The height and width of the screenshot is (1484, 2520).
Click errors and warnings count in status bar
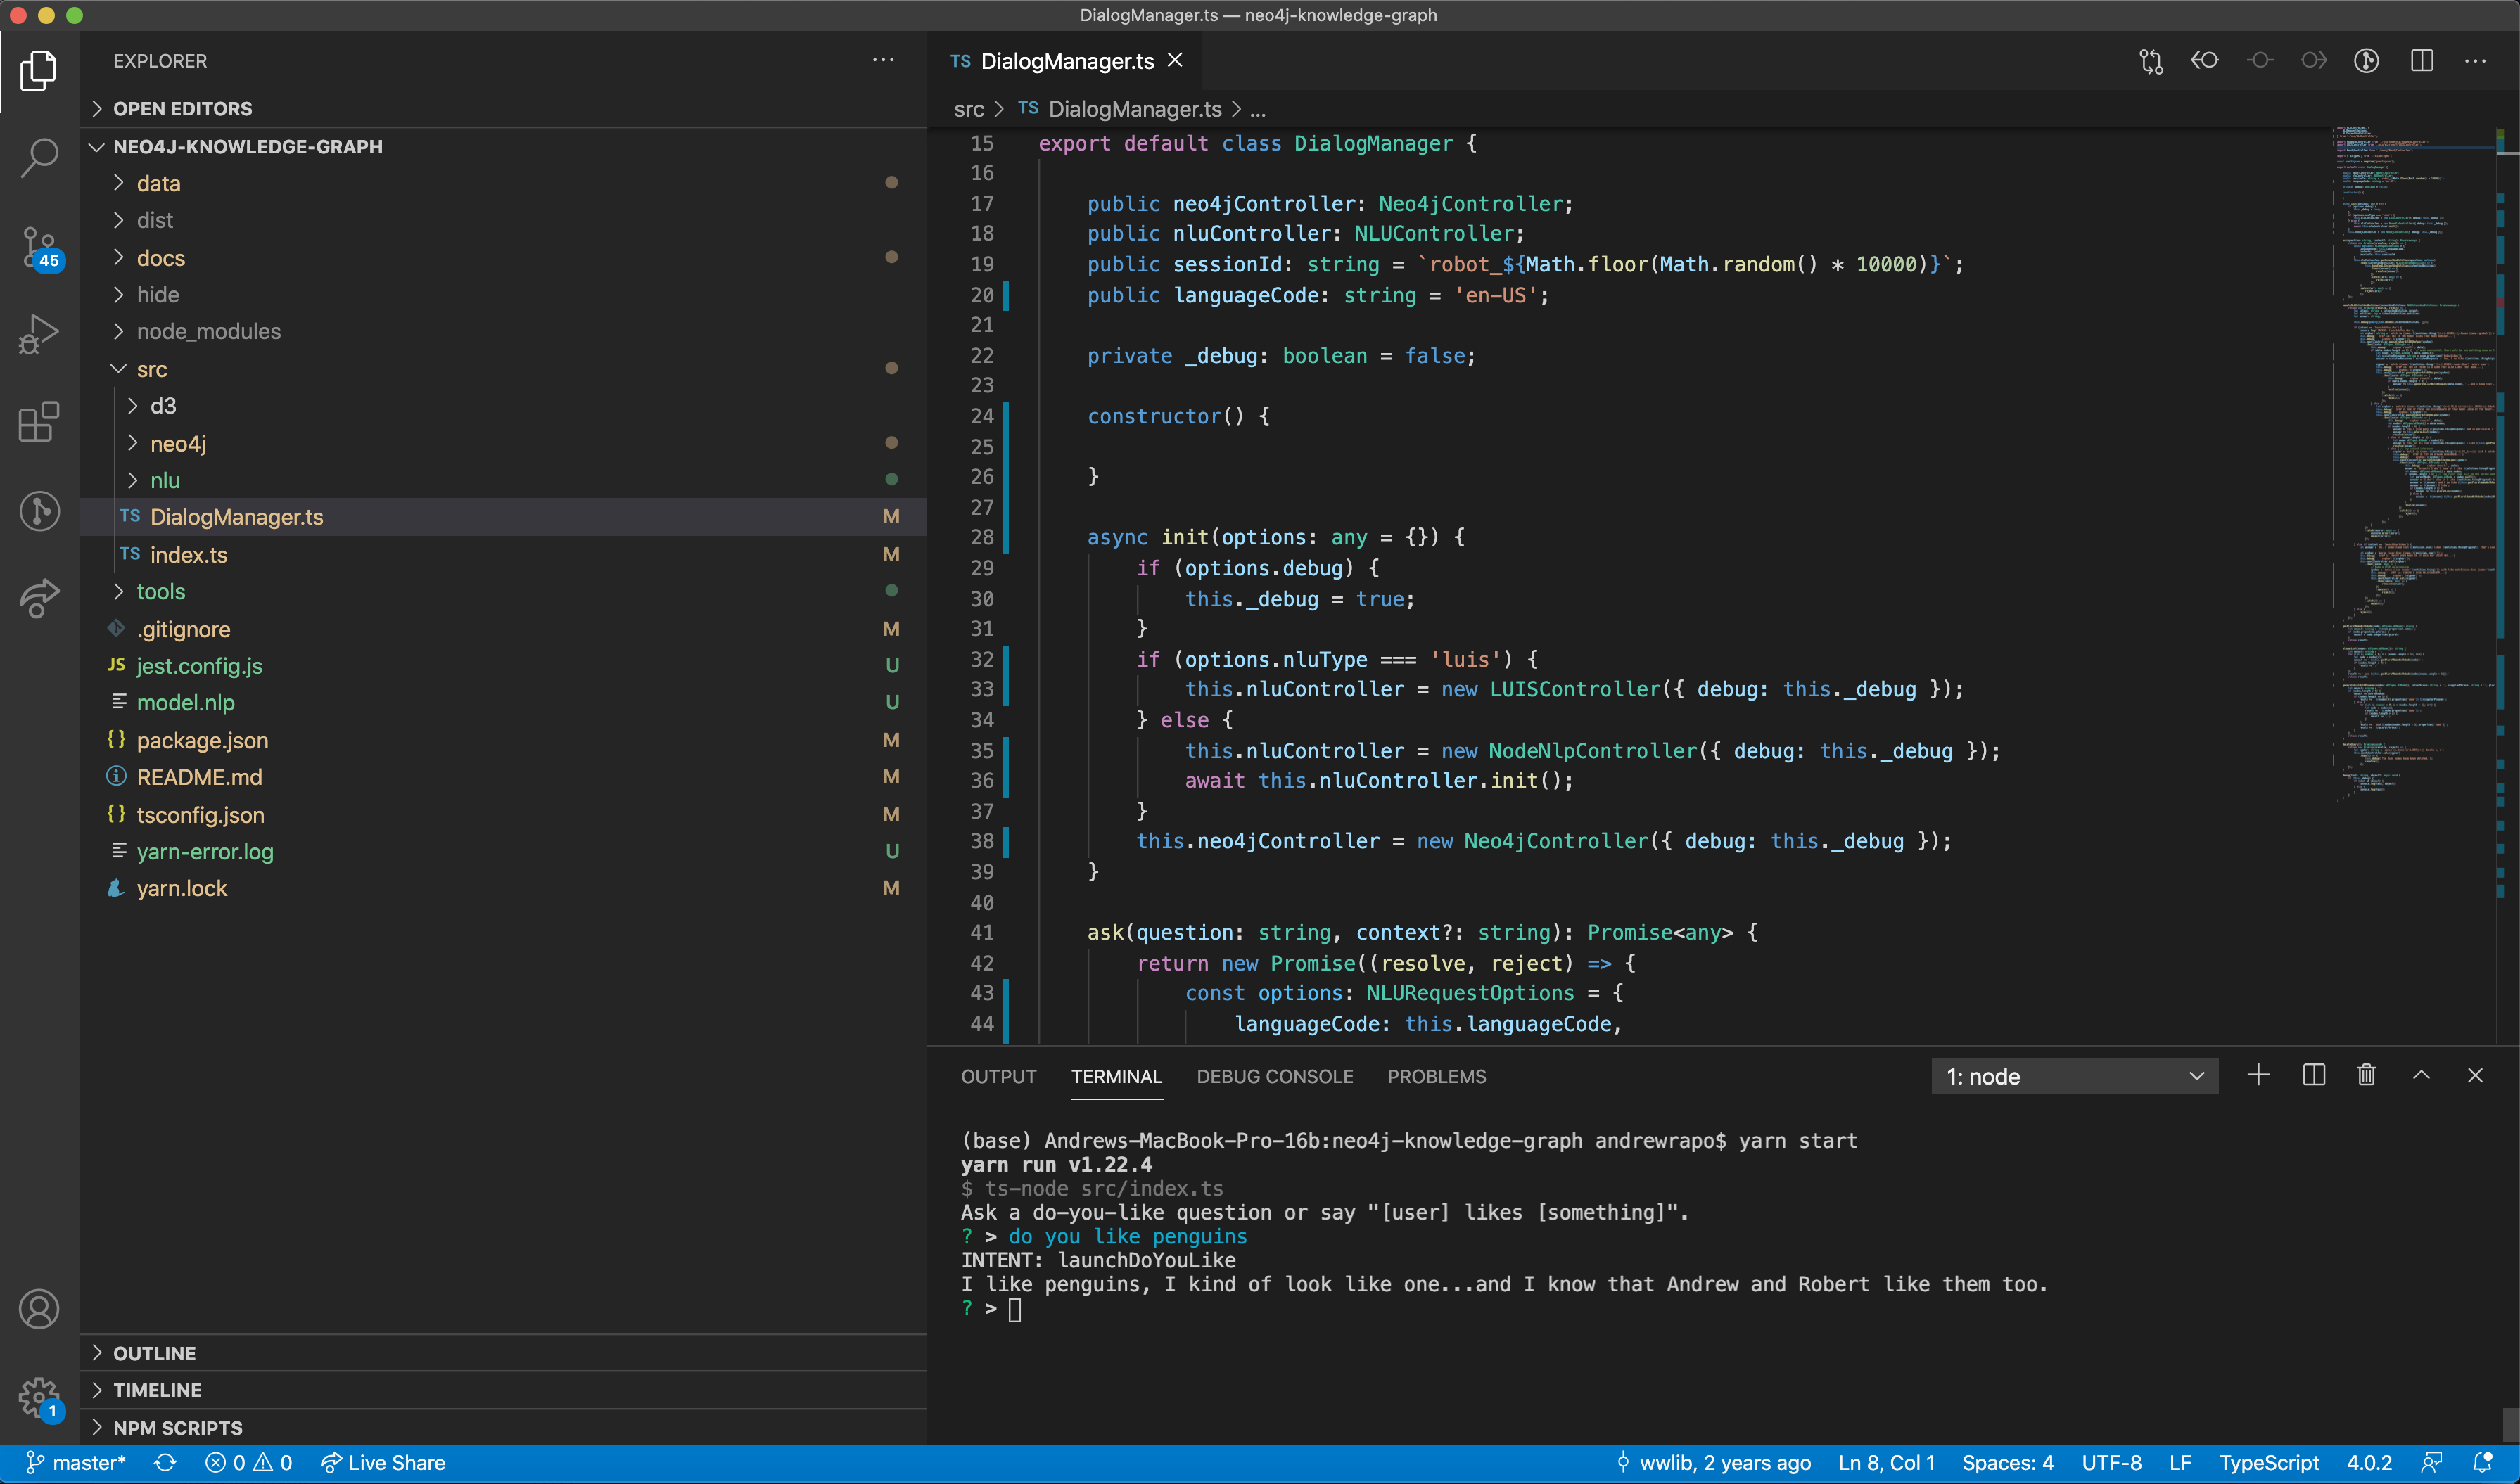coord(248,1463)
